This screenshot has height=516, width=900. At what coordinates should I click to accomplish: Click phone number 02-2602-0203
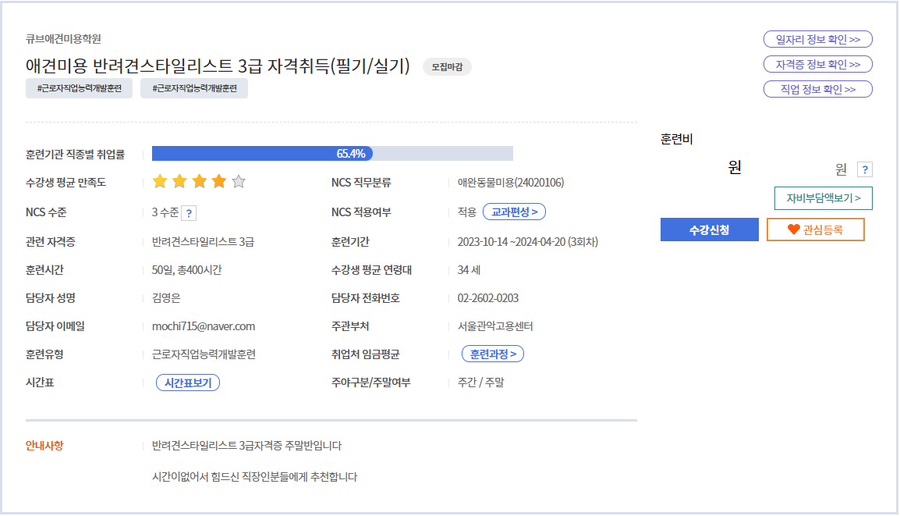click(488, 298)
